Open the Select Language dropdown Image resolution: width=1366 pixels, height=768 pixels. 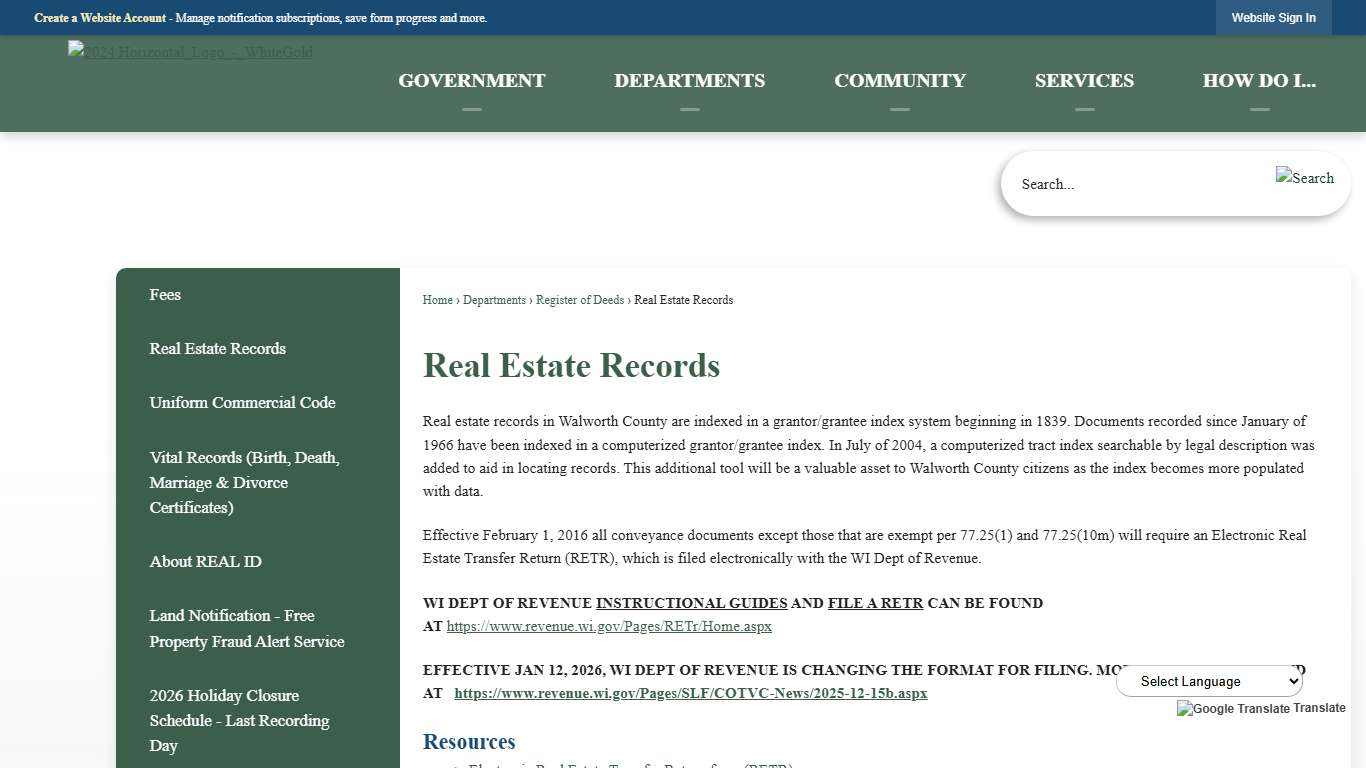(1208, 681)
